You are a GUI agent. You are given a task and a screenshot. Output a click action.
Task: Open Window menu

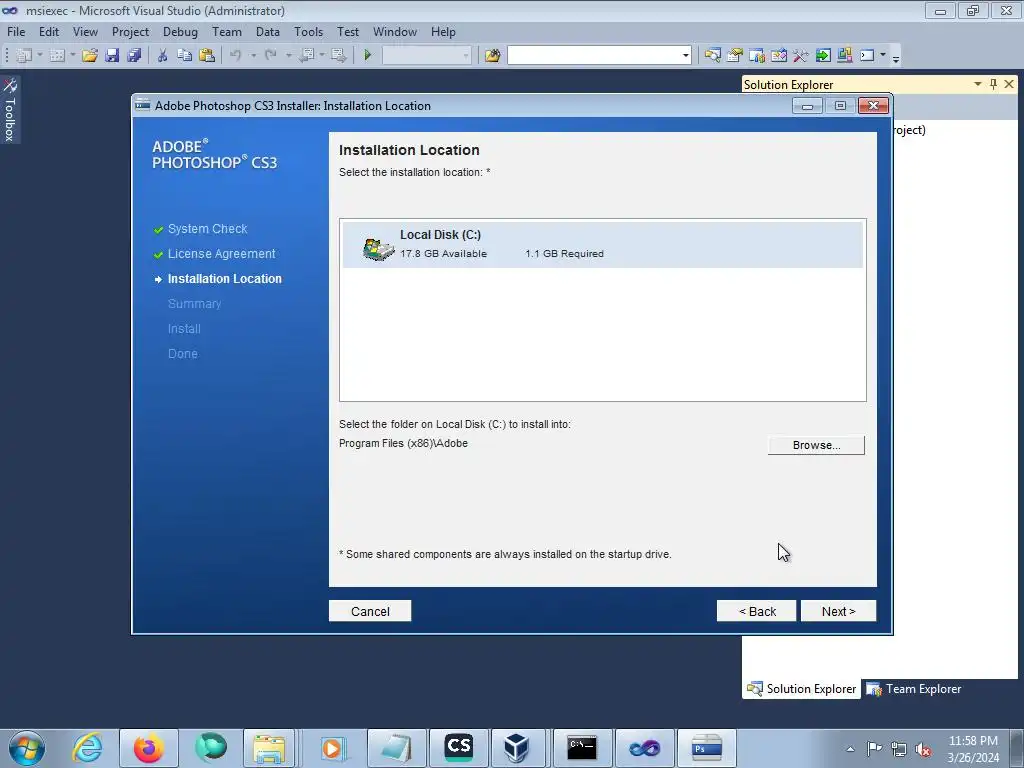394,31
